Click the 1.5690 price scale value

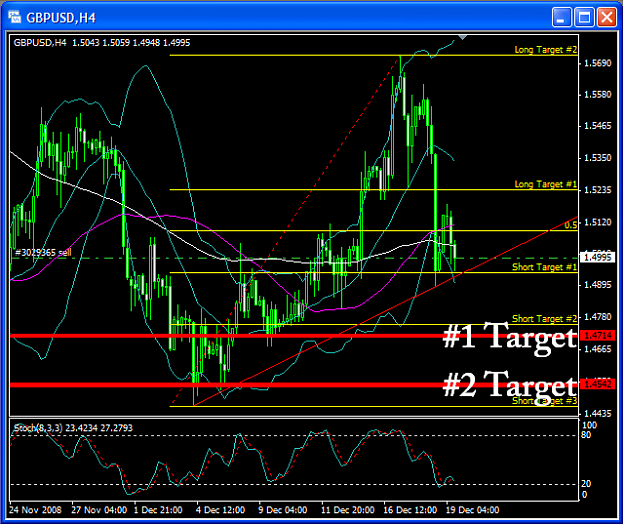click(597, 63)
